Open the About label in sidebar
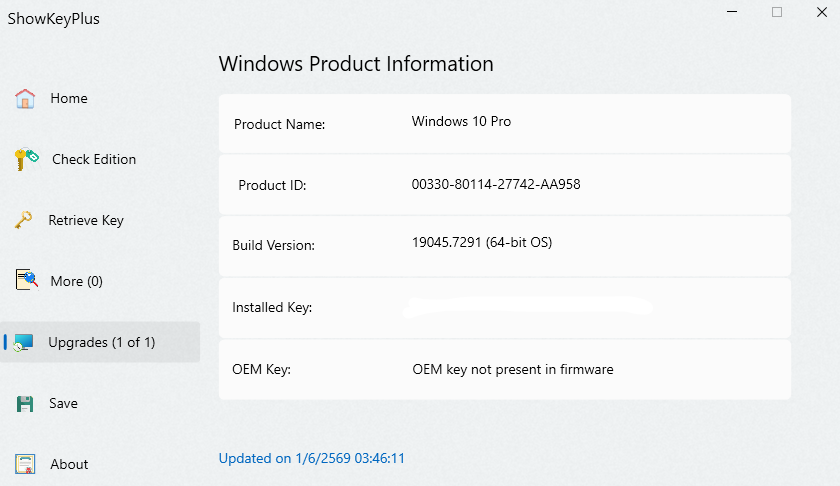Screen dimensions: 840x486 pos(69,464)
